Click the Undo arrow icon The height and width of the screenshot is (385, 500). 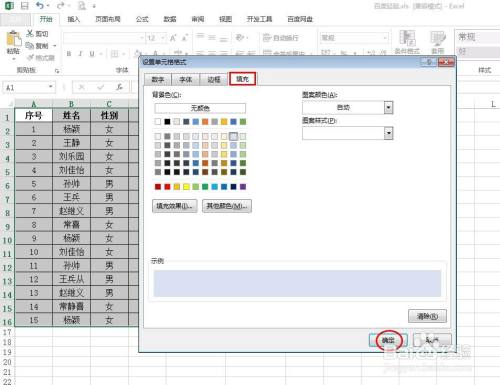pos(40,6)
